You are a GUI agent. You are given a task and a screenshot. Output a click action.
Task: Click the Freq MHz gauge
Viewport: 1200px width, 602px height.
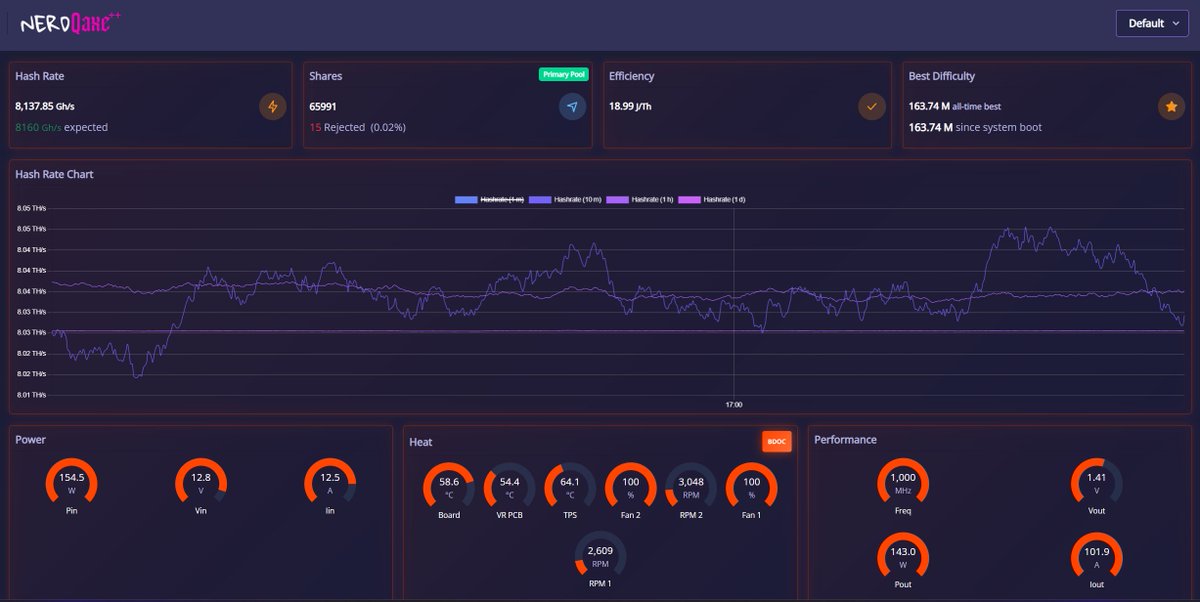coord(903,484)
